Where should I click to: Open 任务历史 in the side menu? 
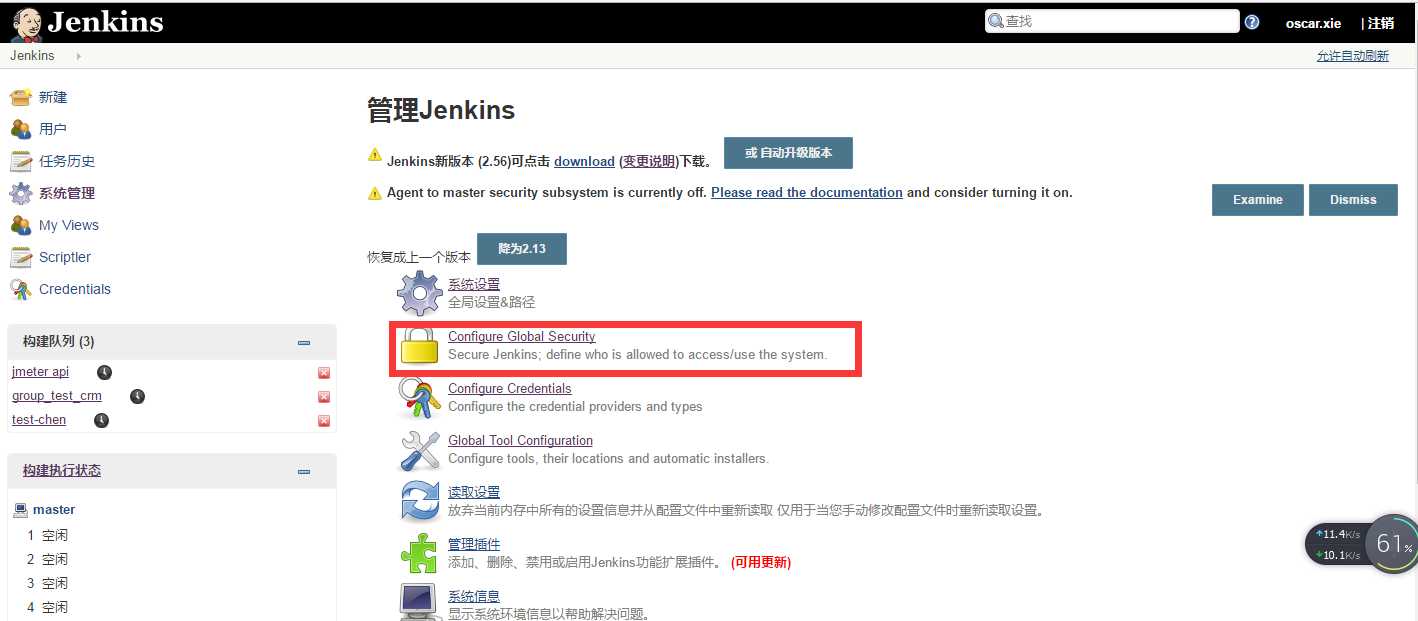67,161
